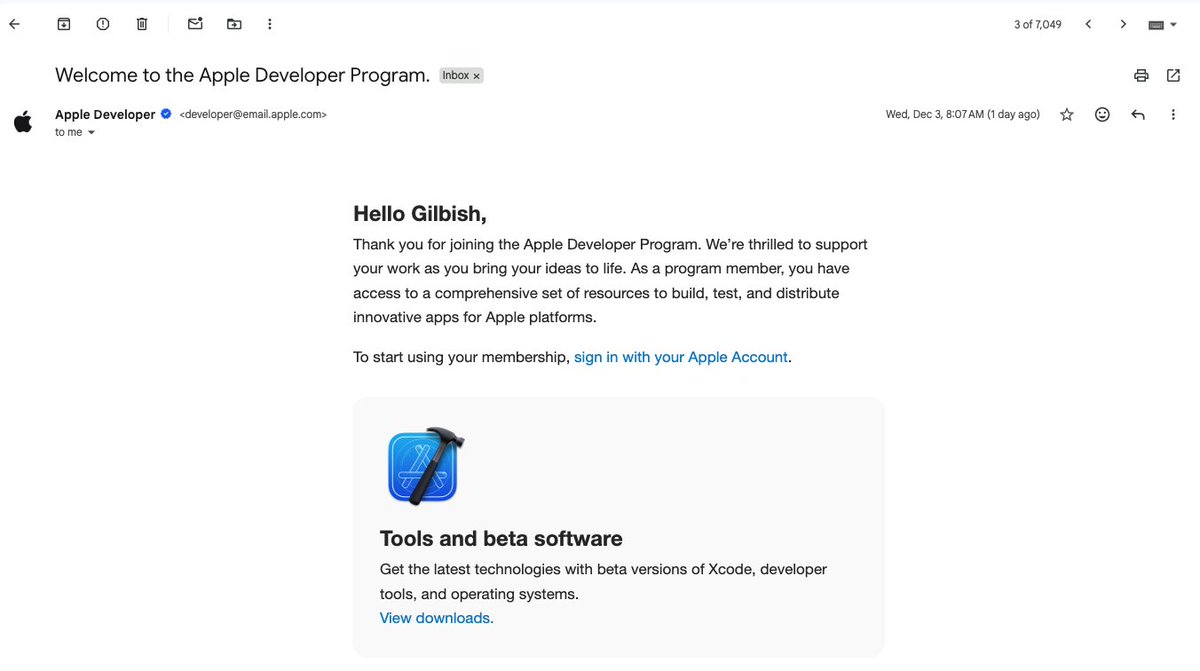Click the Xcode hammer app icon

click(425, 465)
